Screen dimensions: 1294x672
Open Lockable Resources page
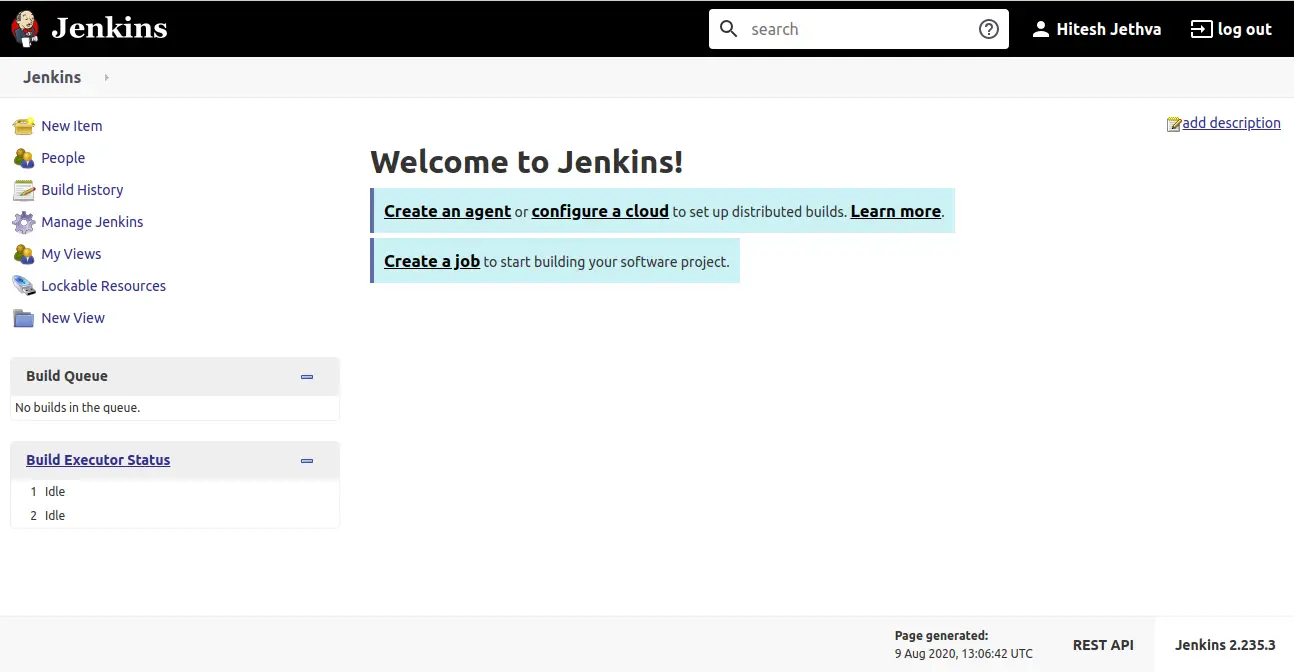coord(103,286)
